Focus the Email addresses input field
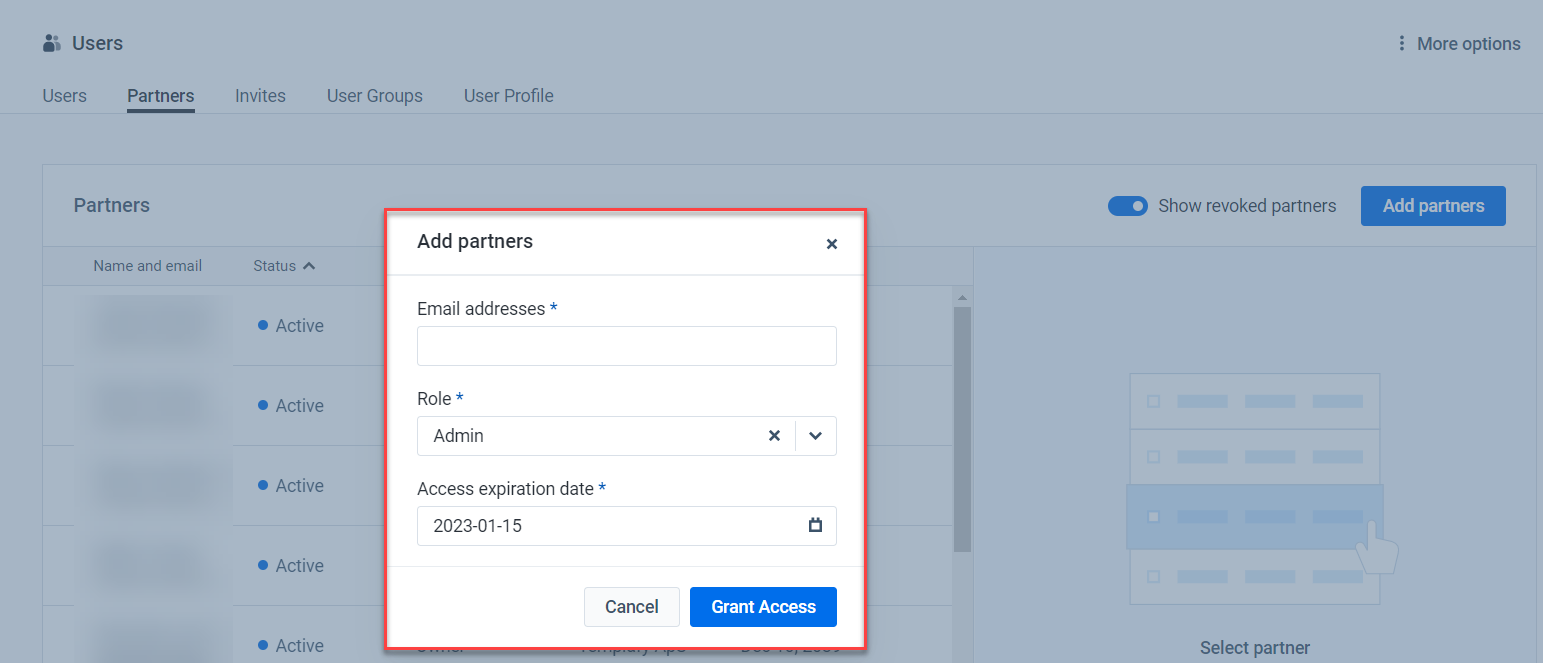The height and width of the screenshot is (663, 1543). 627,346
